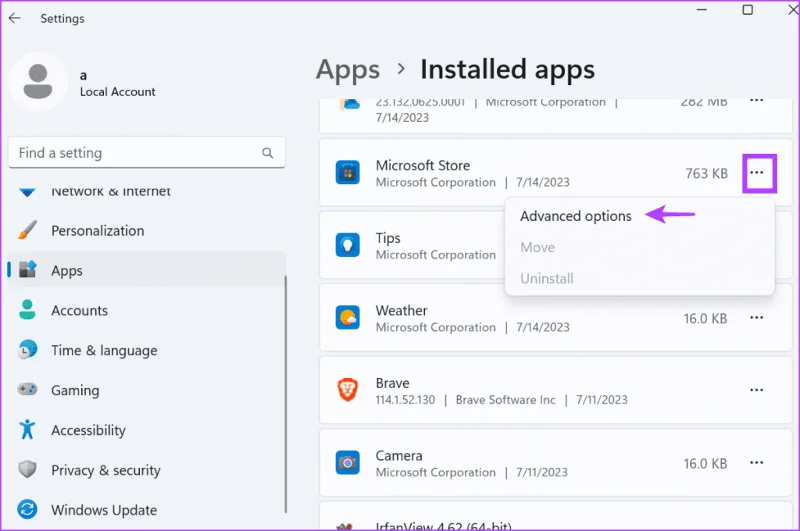Click the OneDrive cloud app icon

tap(350, 104)
